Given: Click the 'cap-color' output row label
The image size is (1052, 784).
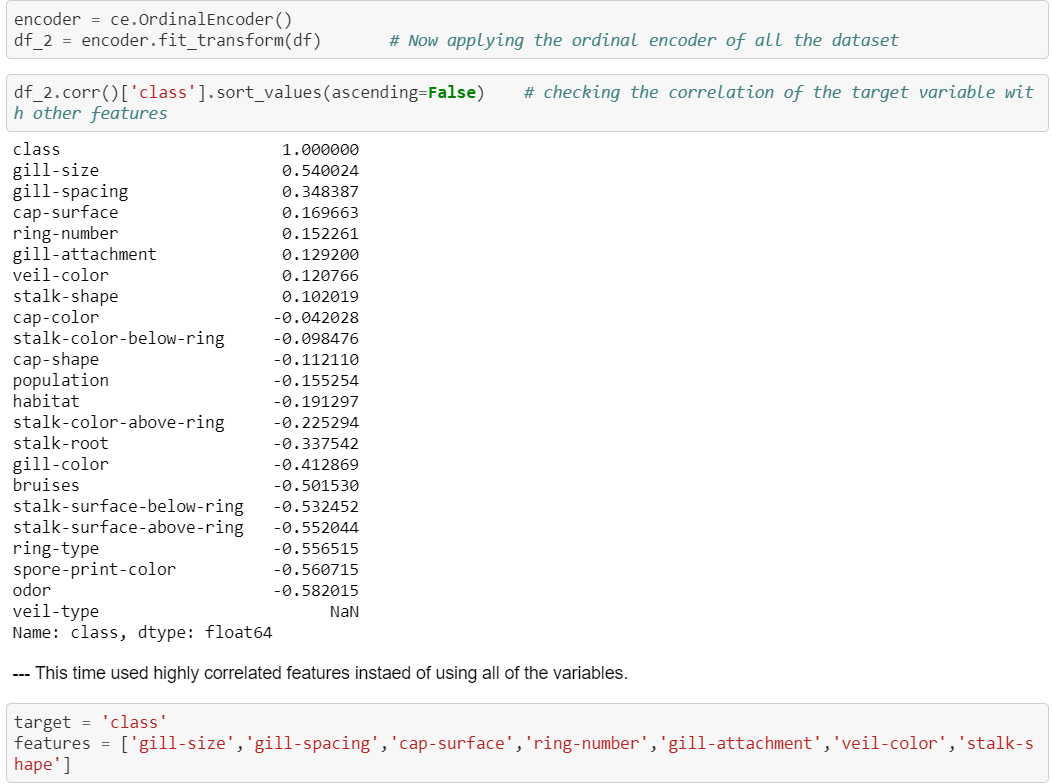Looking at the screenshot, I should coord(56,317).
